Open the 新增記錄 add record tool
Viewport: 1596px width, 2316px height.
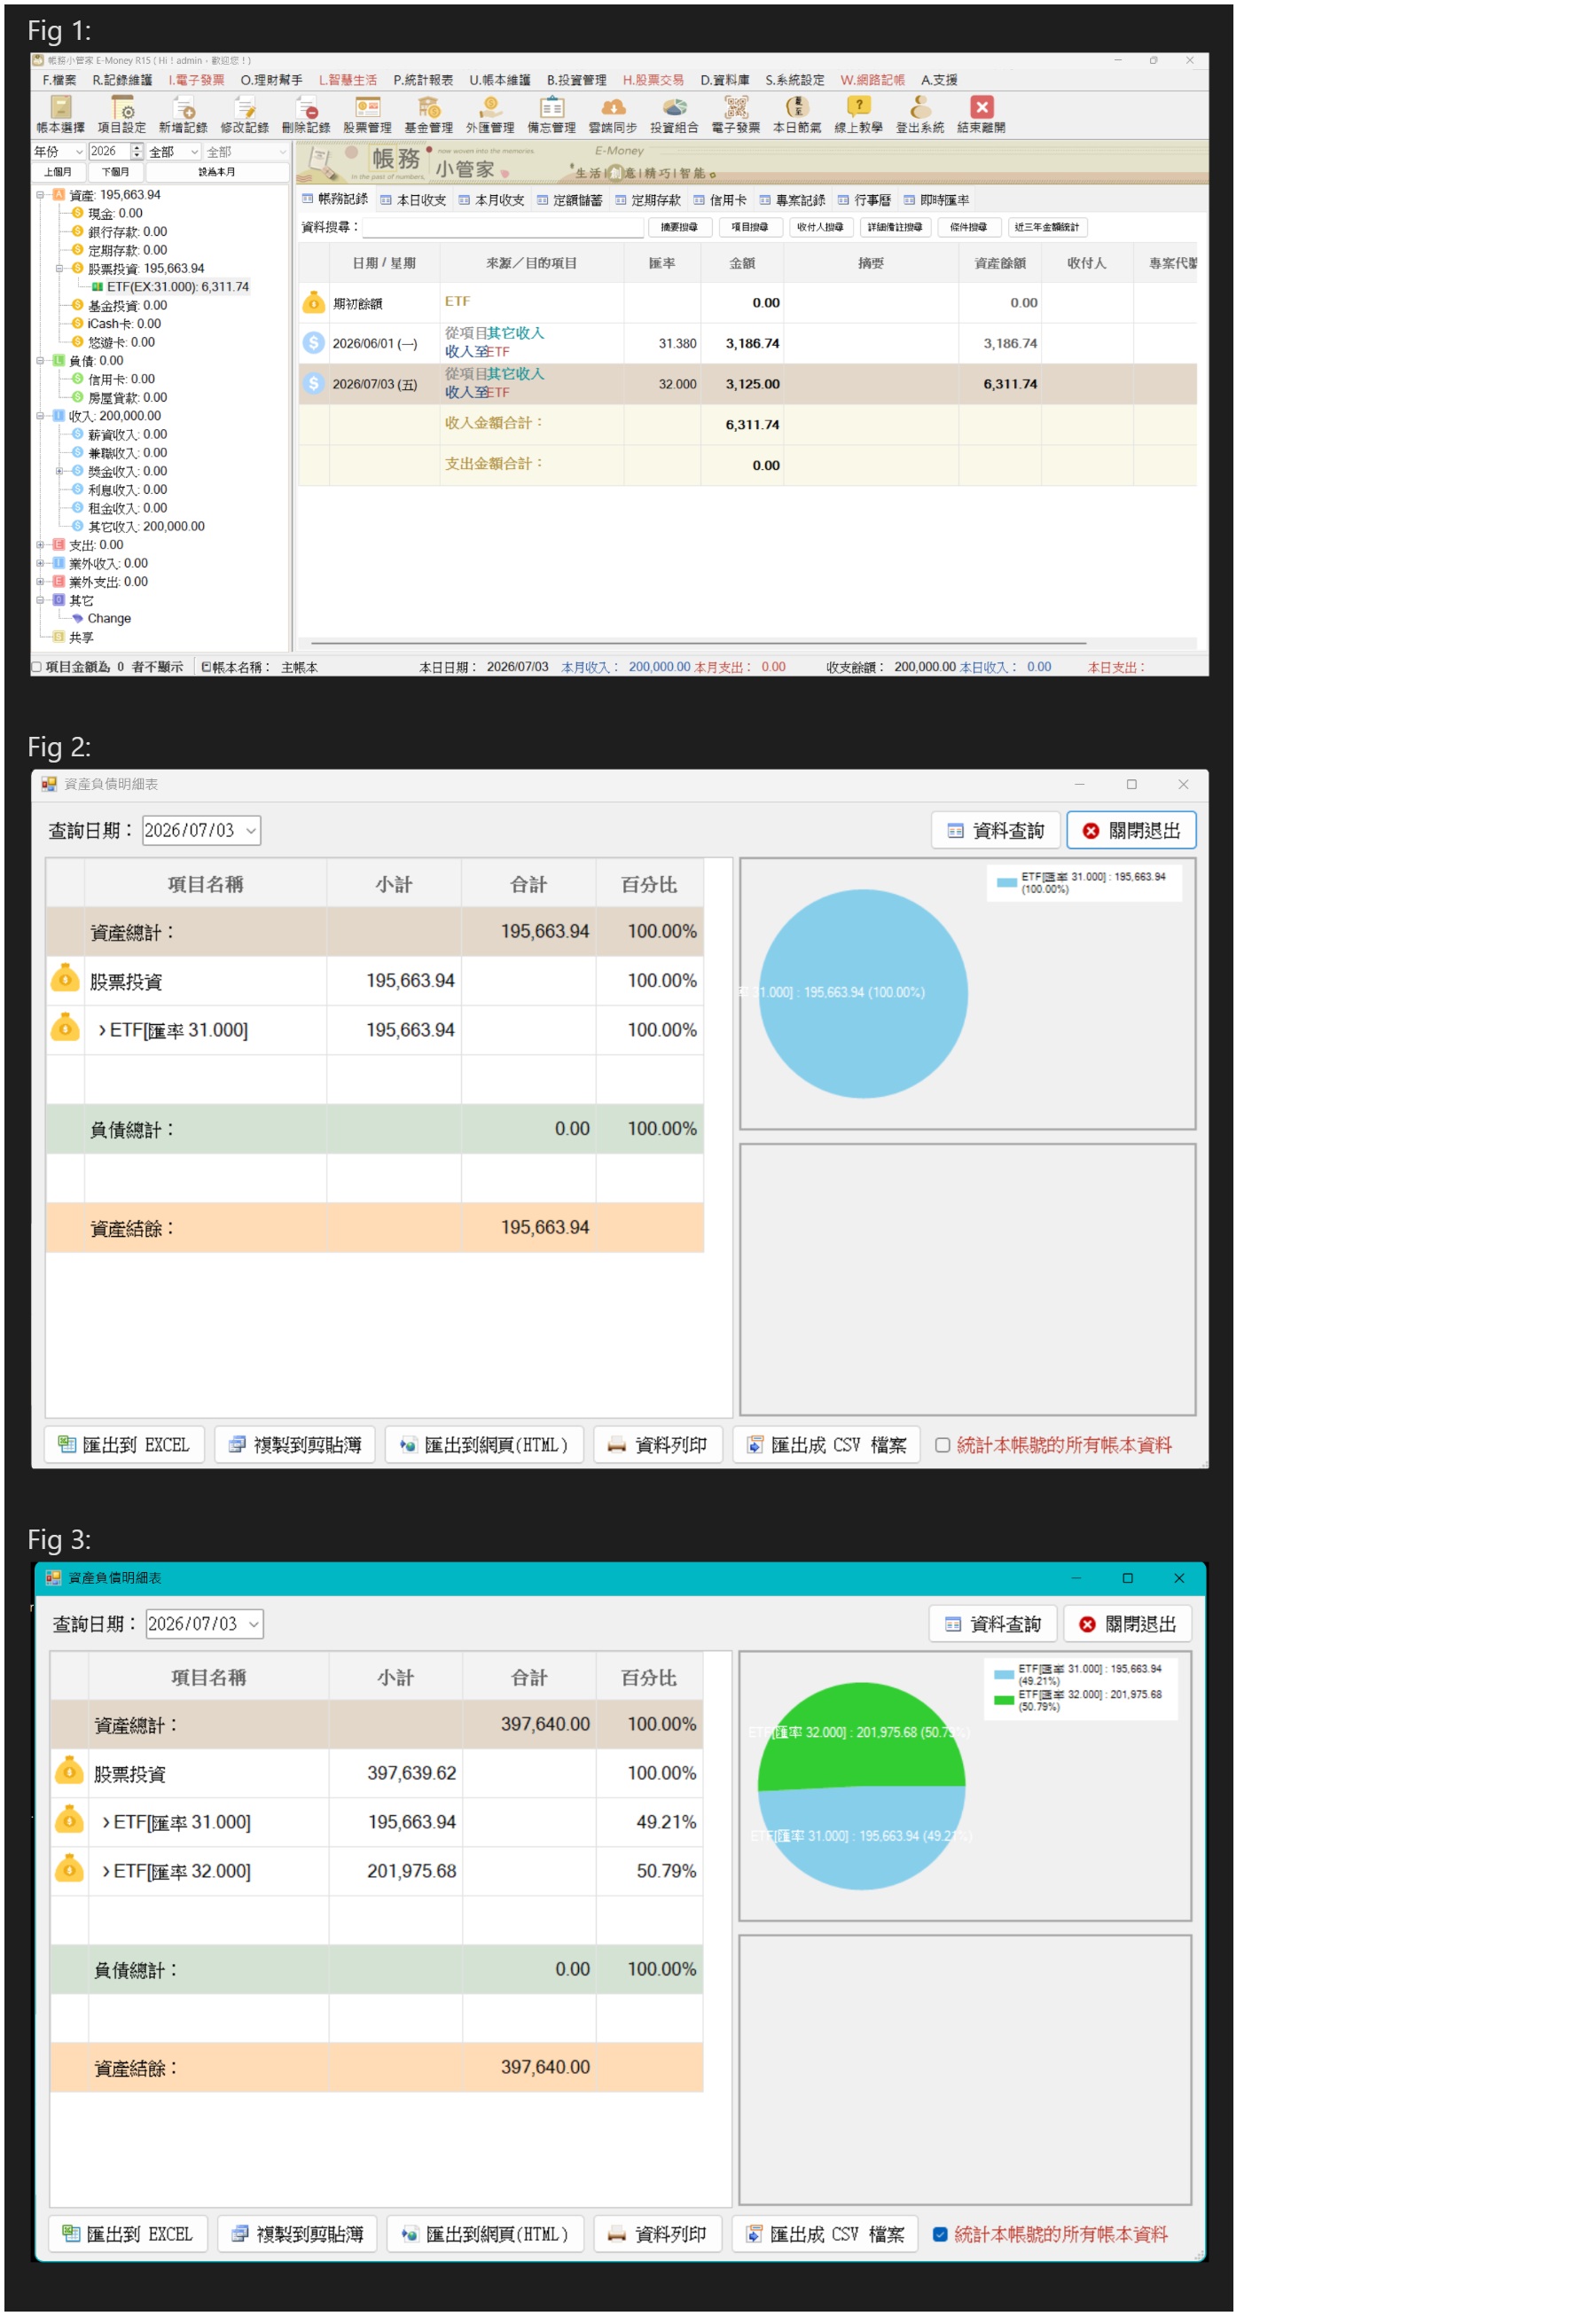(183, 114)
